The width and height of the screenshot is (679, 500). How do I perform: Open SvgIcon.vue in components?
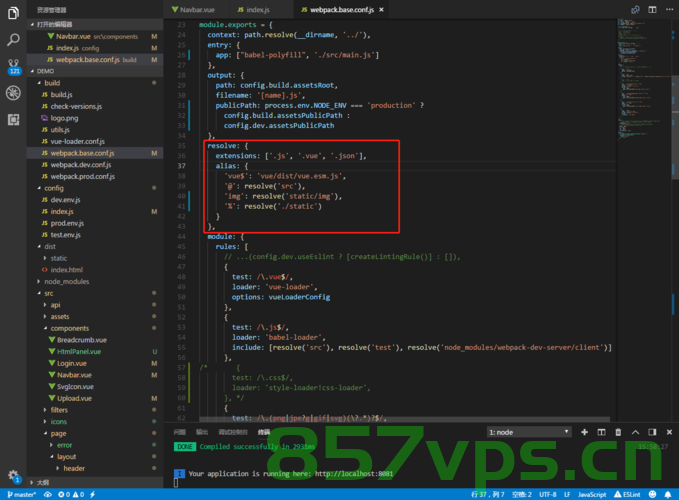tap(95, 387)
